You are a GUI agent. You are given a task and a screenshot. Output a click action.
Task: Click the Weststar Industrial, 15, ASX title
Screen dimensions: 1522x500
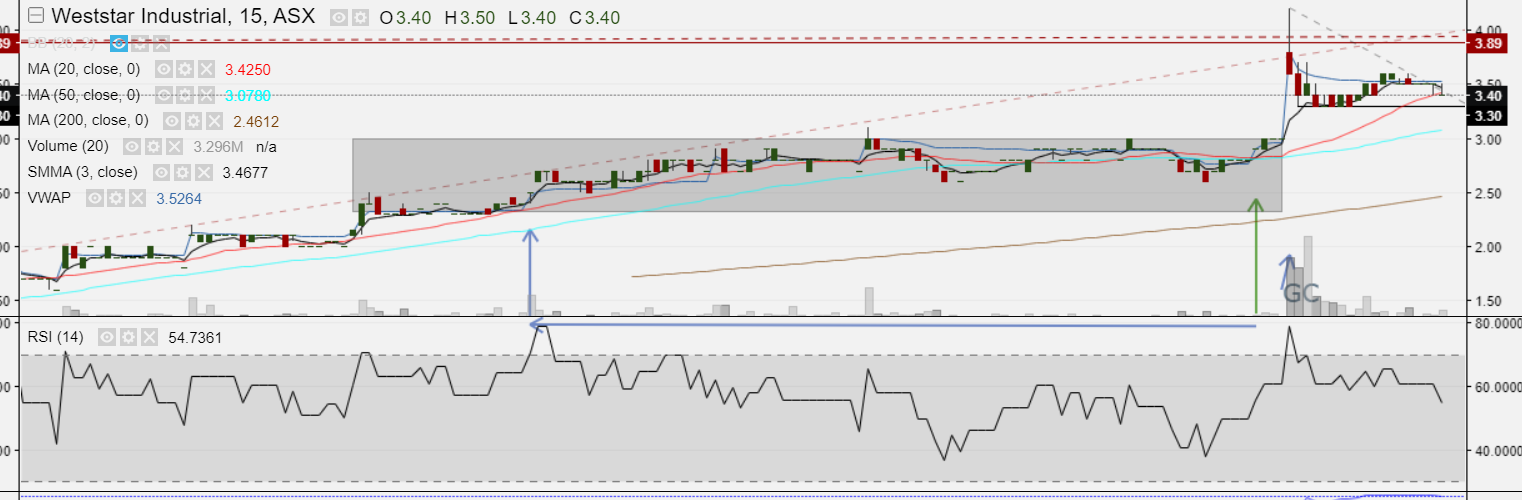click(183, 16)
